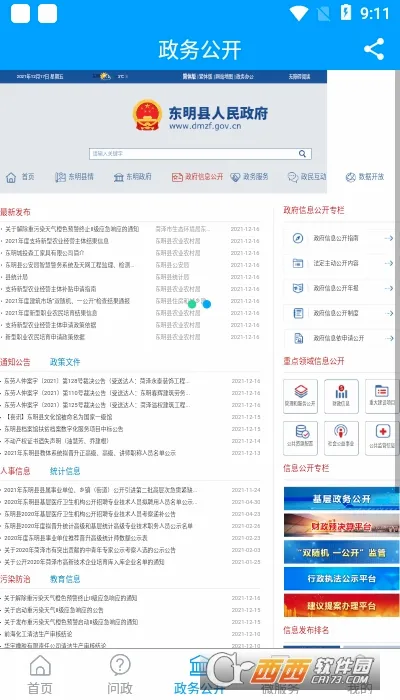This screenshot has height=700, width=400.
Task: Open 东明县情 in website navigation
Action: [74, 177]
